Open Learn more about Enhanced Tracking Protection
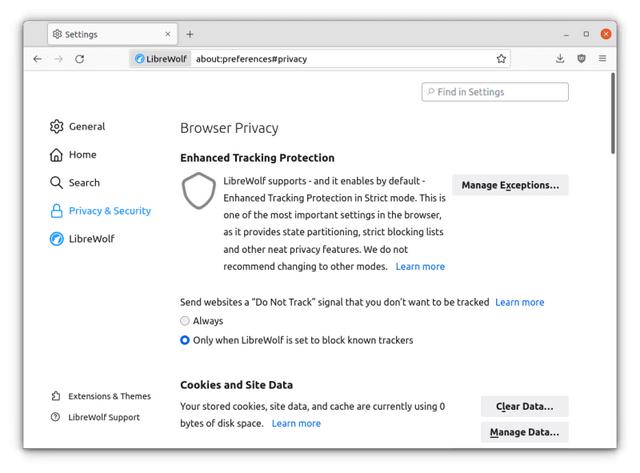640x473 pixels. tap(420, 266)
